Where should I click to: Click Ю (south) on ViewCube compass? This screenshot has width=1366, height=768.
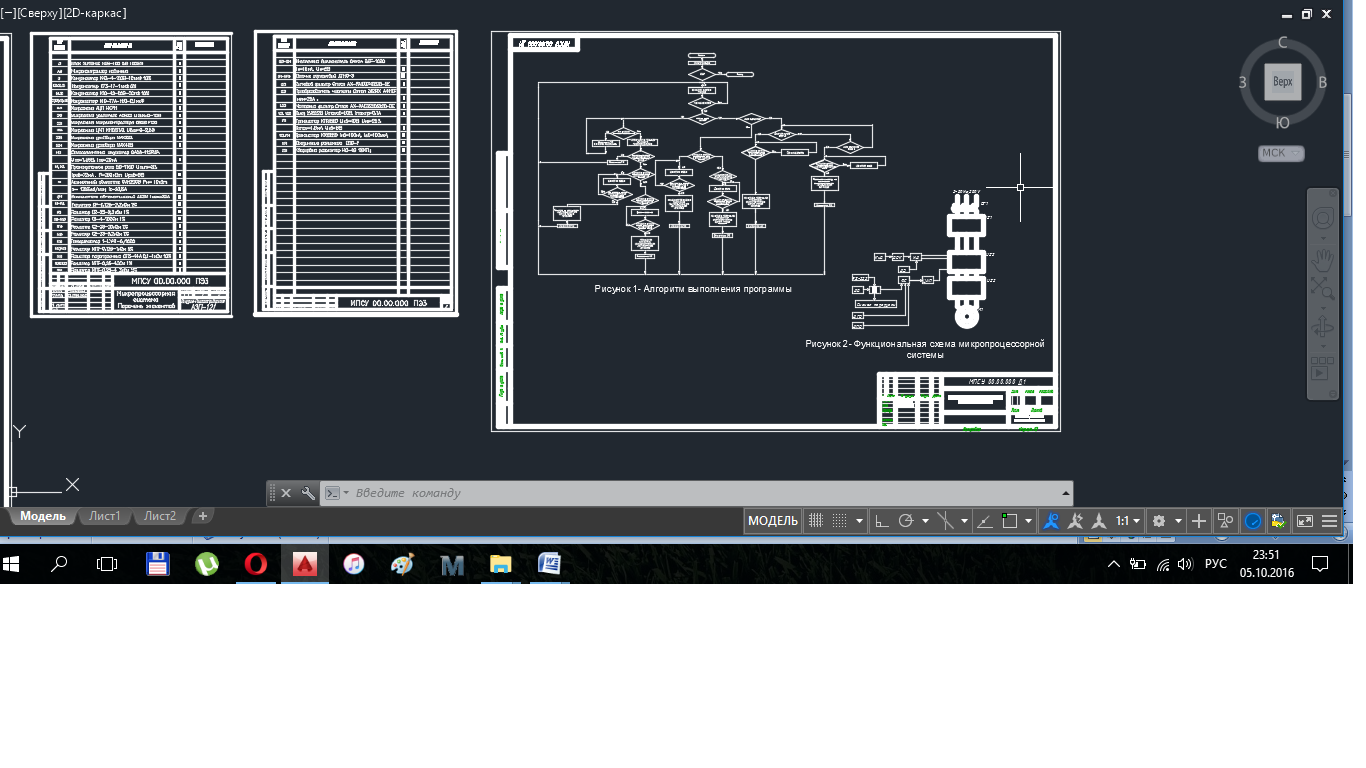click(x=1282, y=123)
